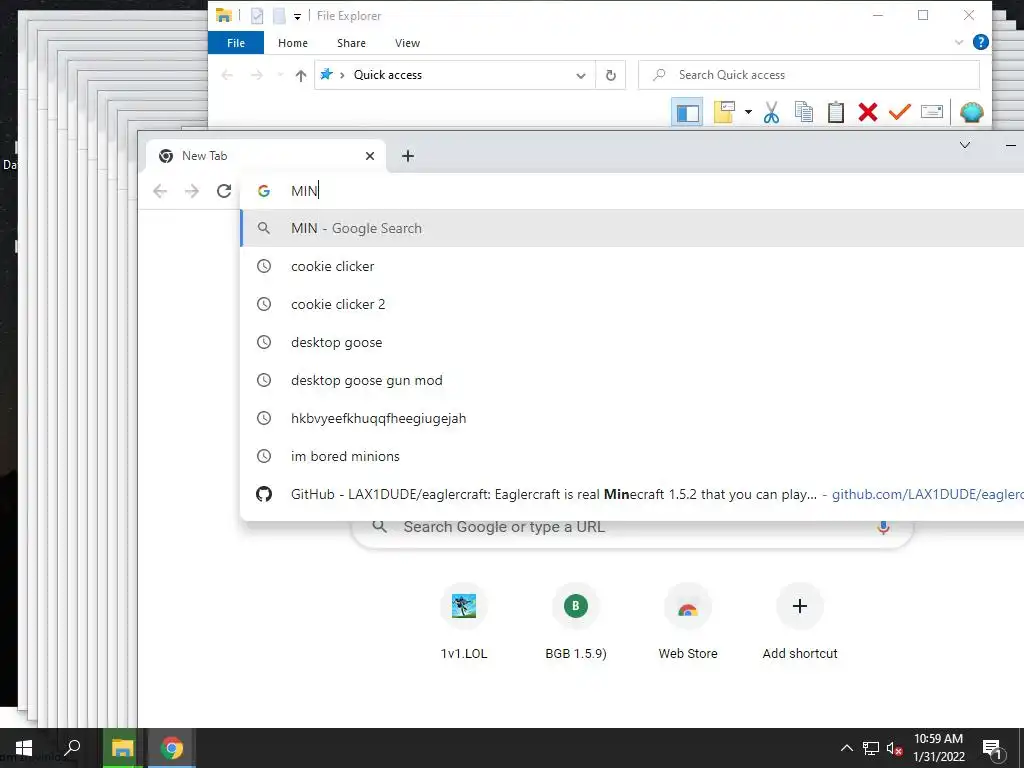The width and height of the screenshot is (1024, 768).
Task: Select the im bored minions suggestion
Action: point(632,456)
